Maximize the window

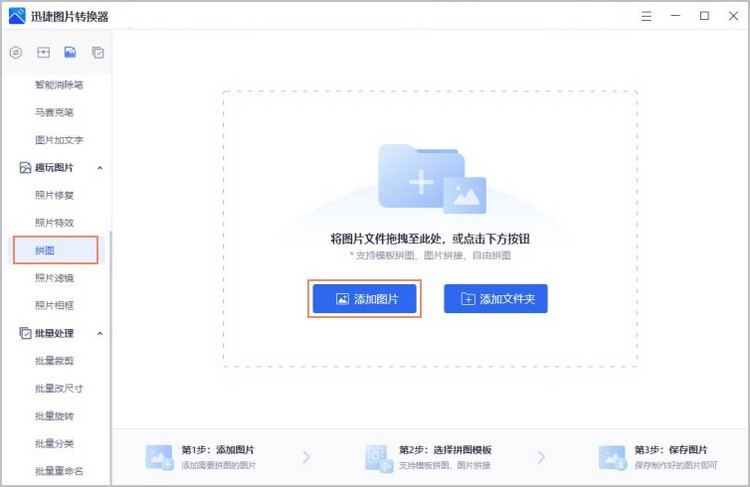pyautogui.click(x=704, y=16)
